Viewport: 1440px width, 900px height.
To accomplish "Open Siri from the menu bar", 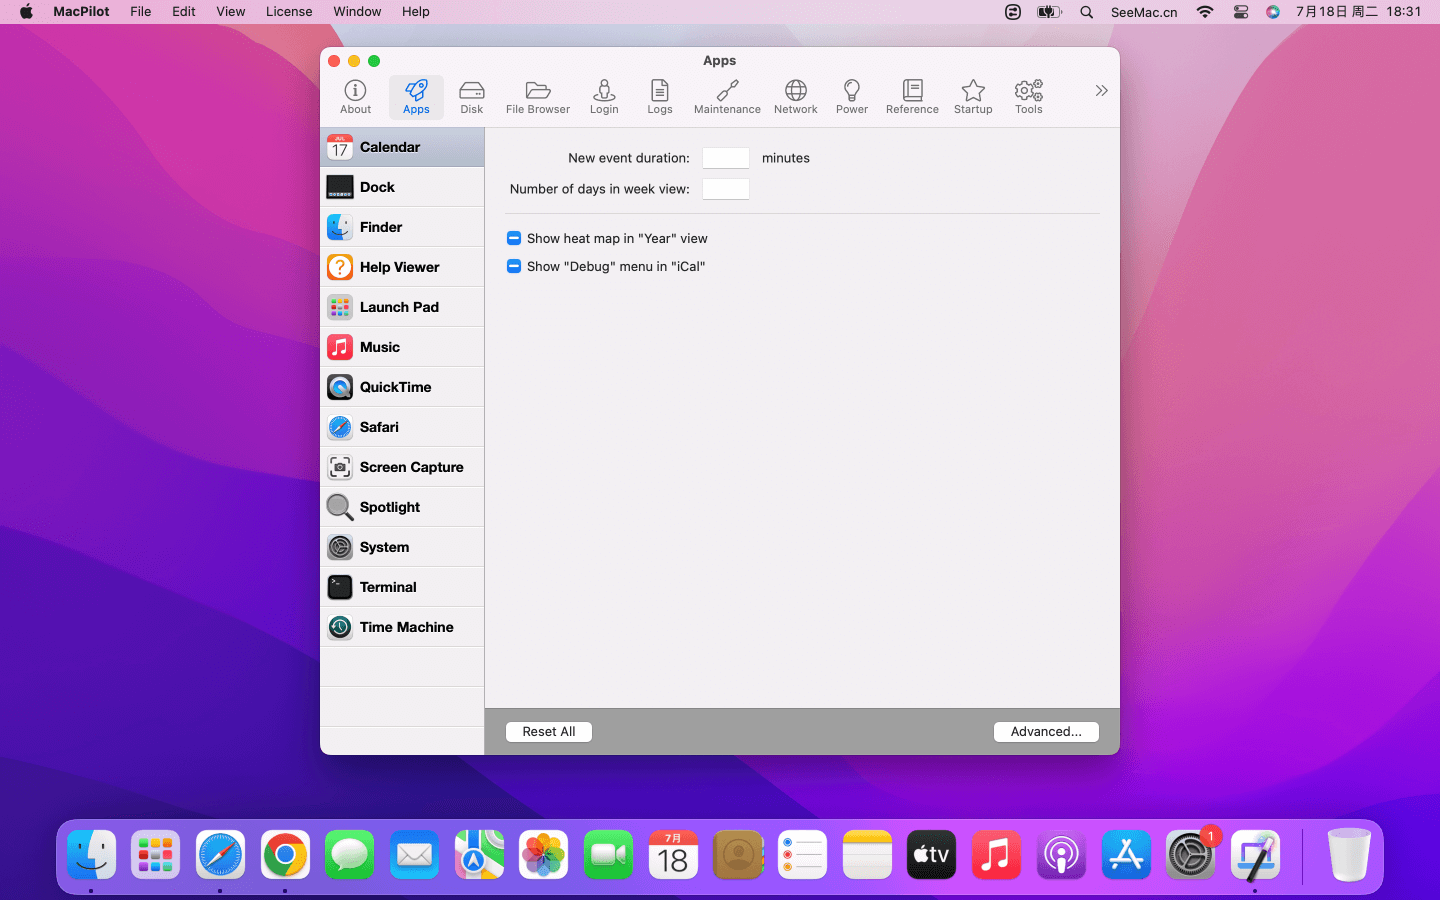I will [x=1273, y=12].
